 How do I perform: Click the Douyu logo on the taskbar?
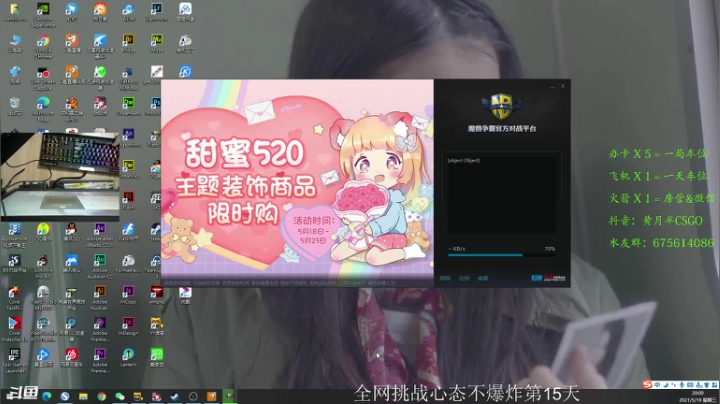point(22,393)
